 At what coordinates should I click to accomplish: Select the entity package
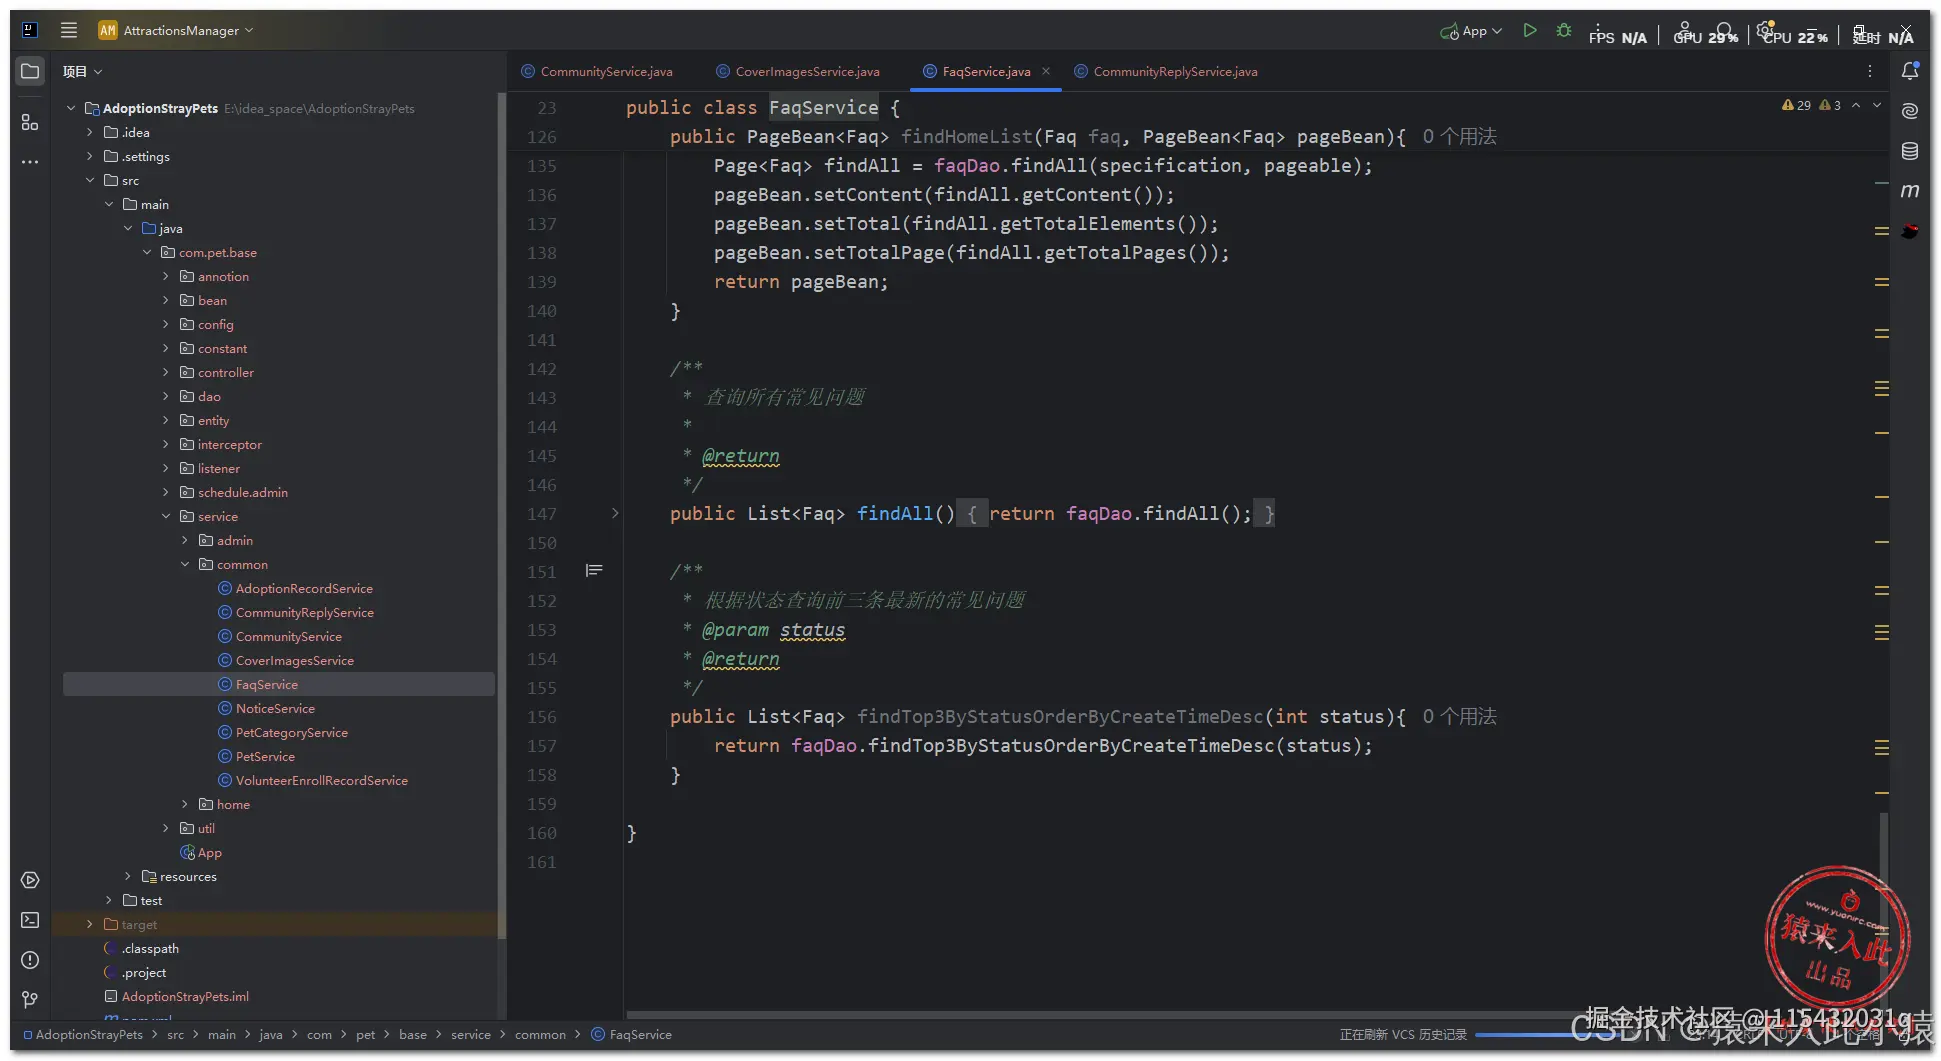click(204, 420)
